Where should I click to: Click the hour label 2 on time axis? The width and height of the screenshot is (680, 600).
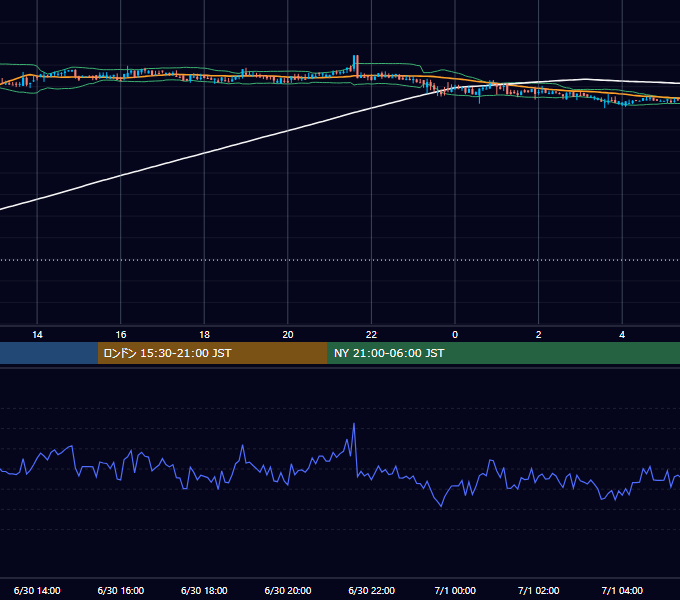(539, 335)
